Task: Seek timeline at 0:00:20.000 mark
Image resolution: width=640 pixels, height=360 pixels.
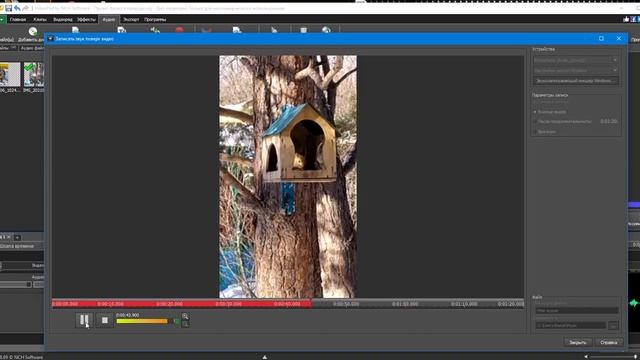Action: coord(169,304)
